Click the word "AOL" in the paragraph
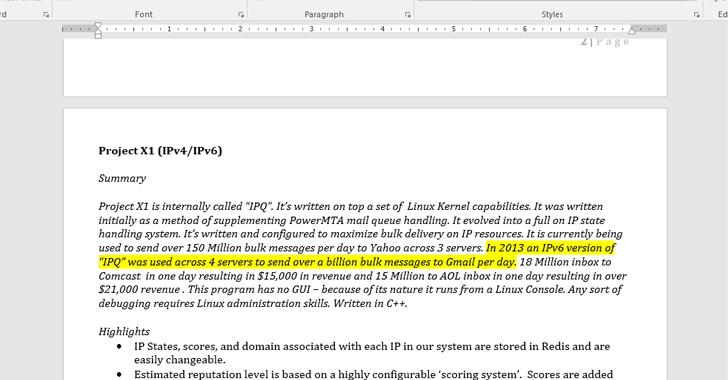This screenshot has height=380, width=728. coord(449,276)
